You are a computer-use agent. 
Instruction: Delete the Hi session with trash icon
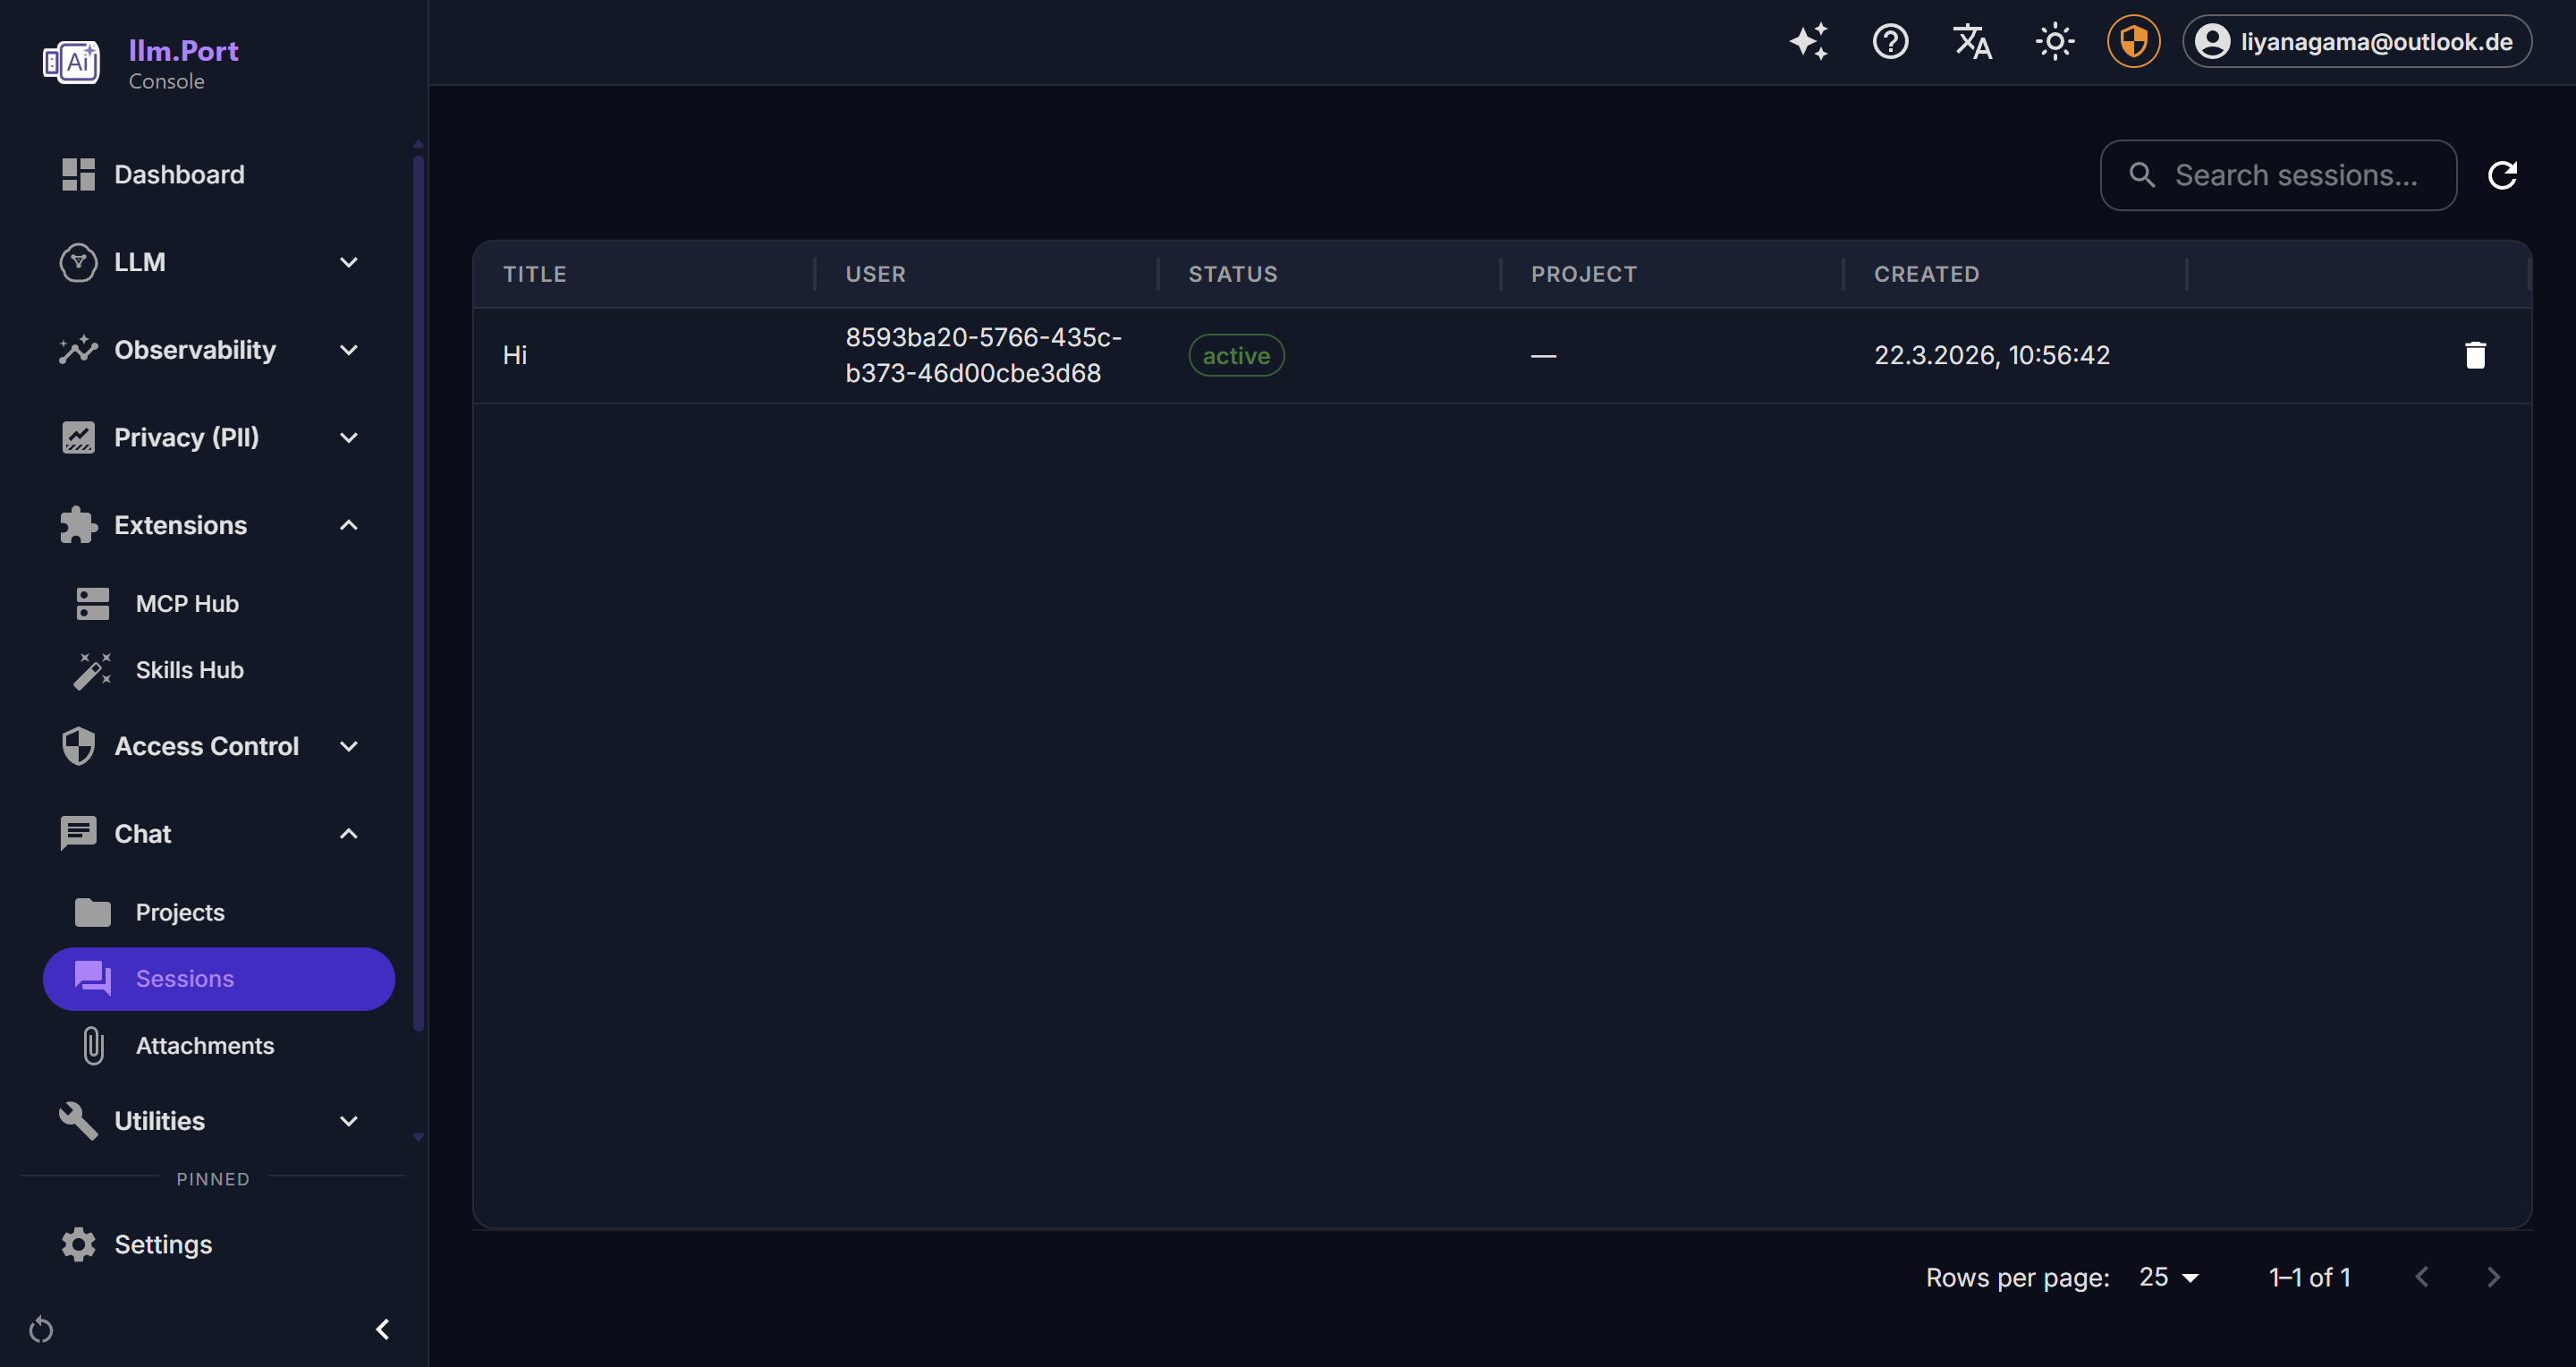point(2475,355)
